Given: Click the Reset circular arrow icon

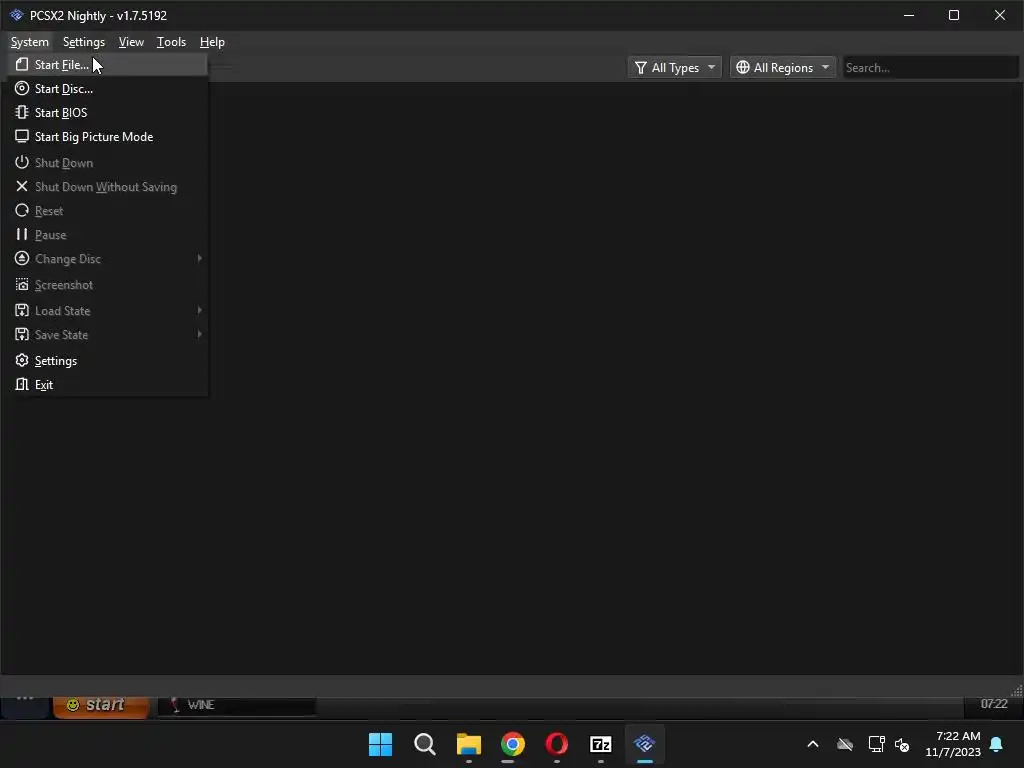Looking at the screenshot, I should tap(22, 210).
